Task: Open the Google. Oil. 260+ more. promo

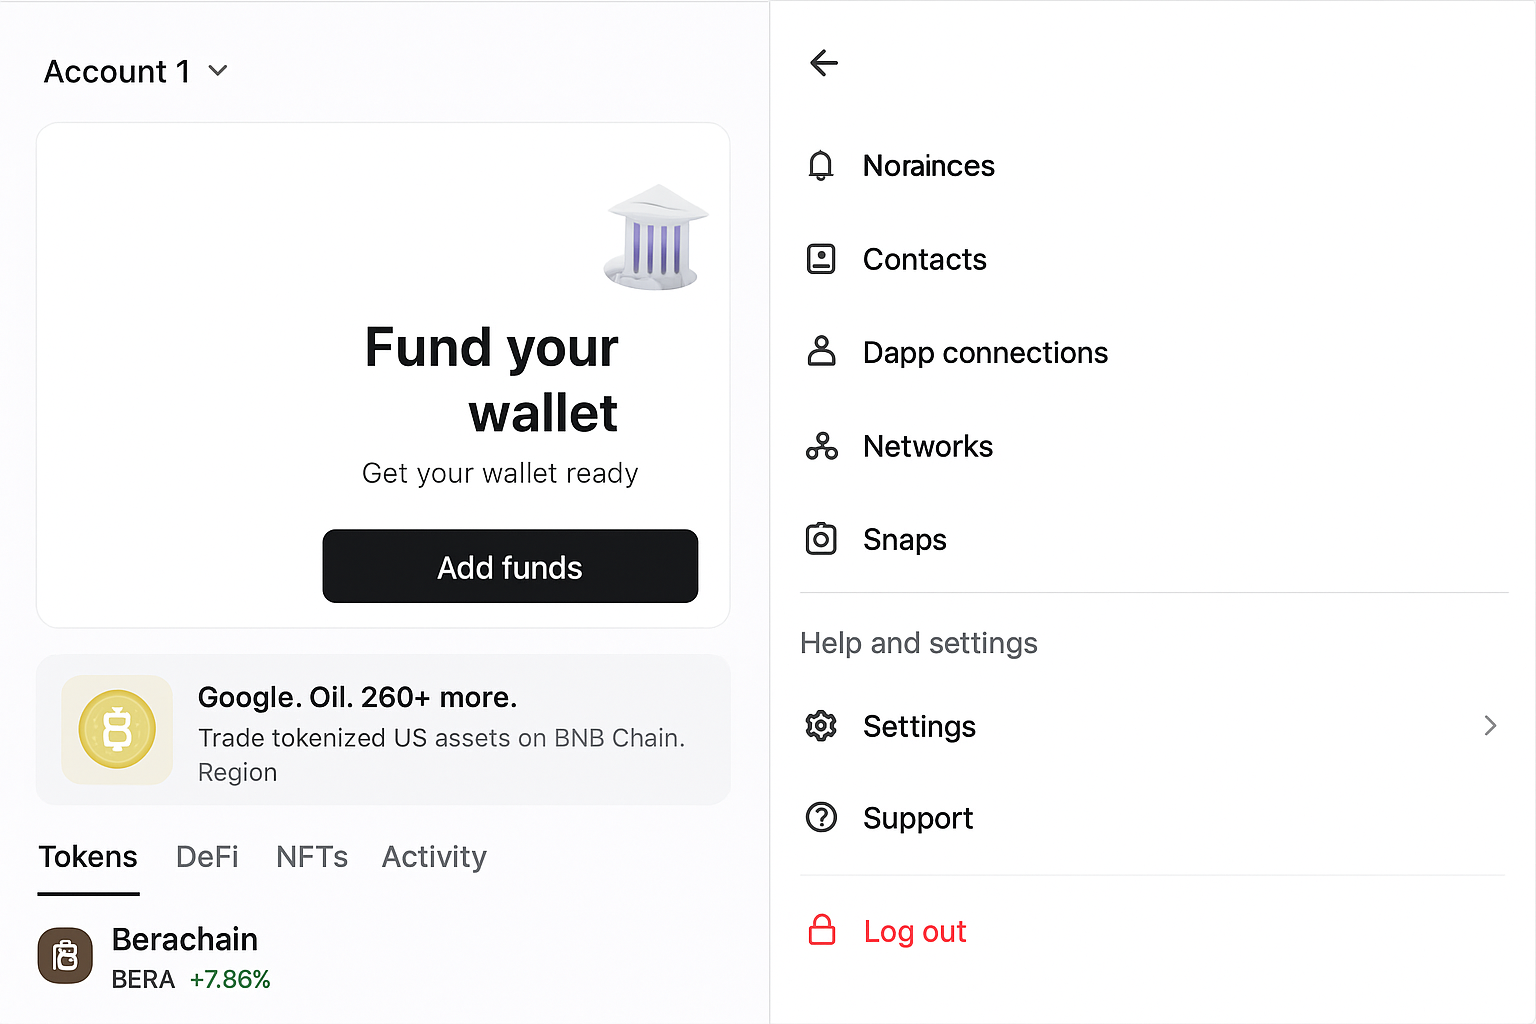Action: pyautogui.click(x=383, y=730)
